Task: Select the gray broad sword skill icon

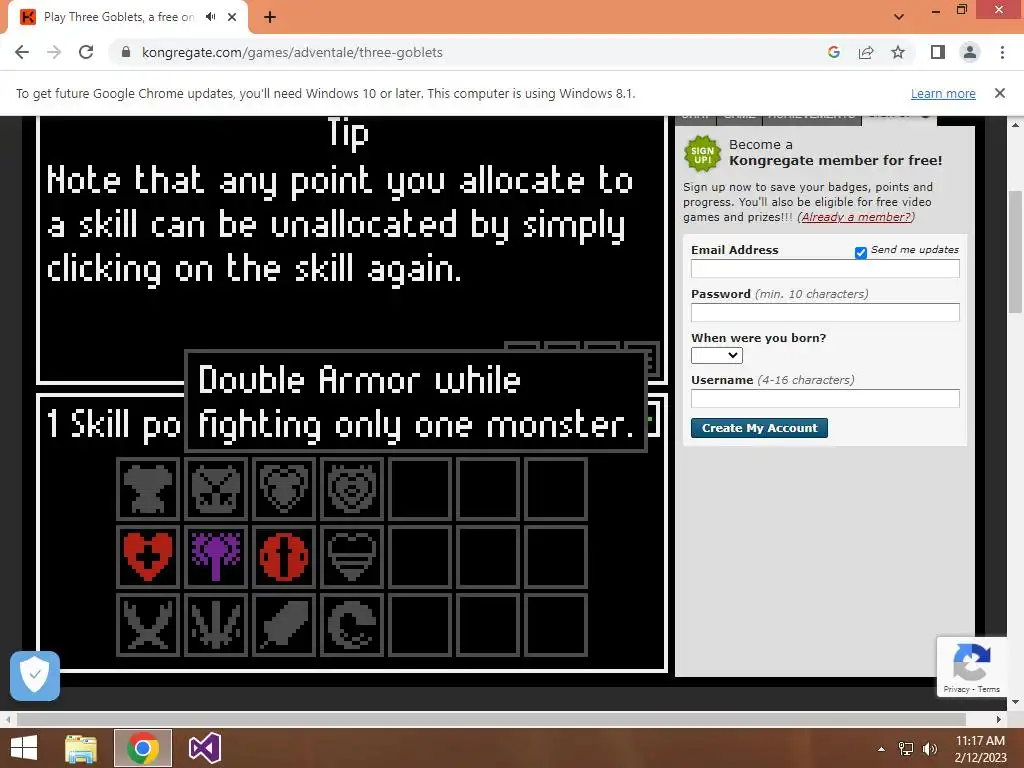Action: point(284,625)
